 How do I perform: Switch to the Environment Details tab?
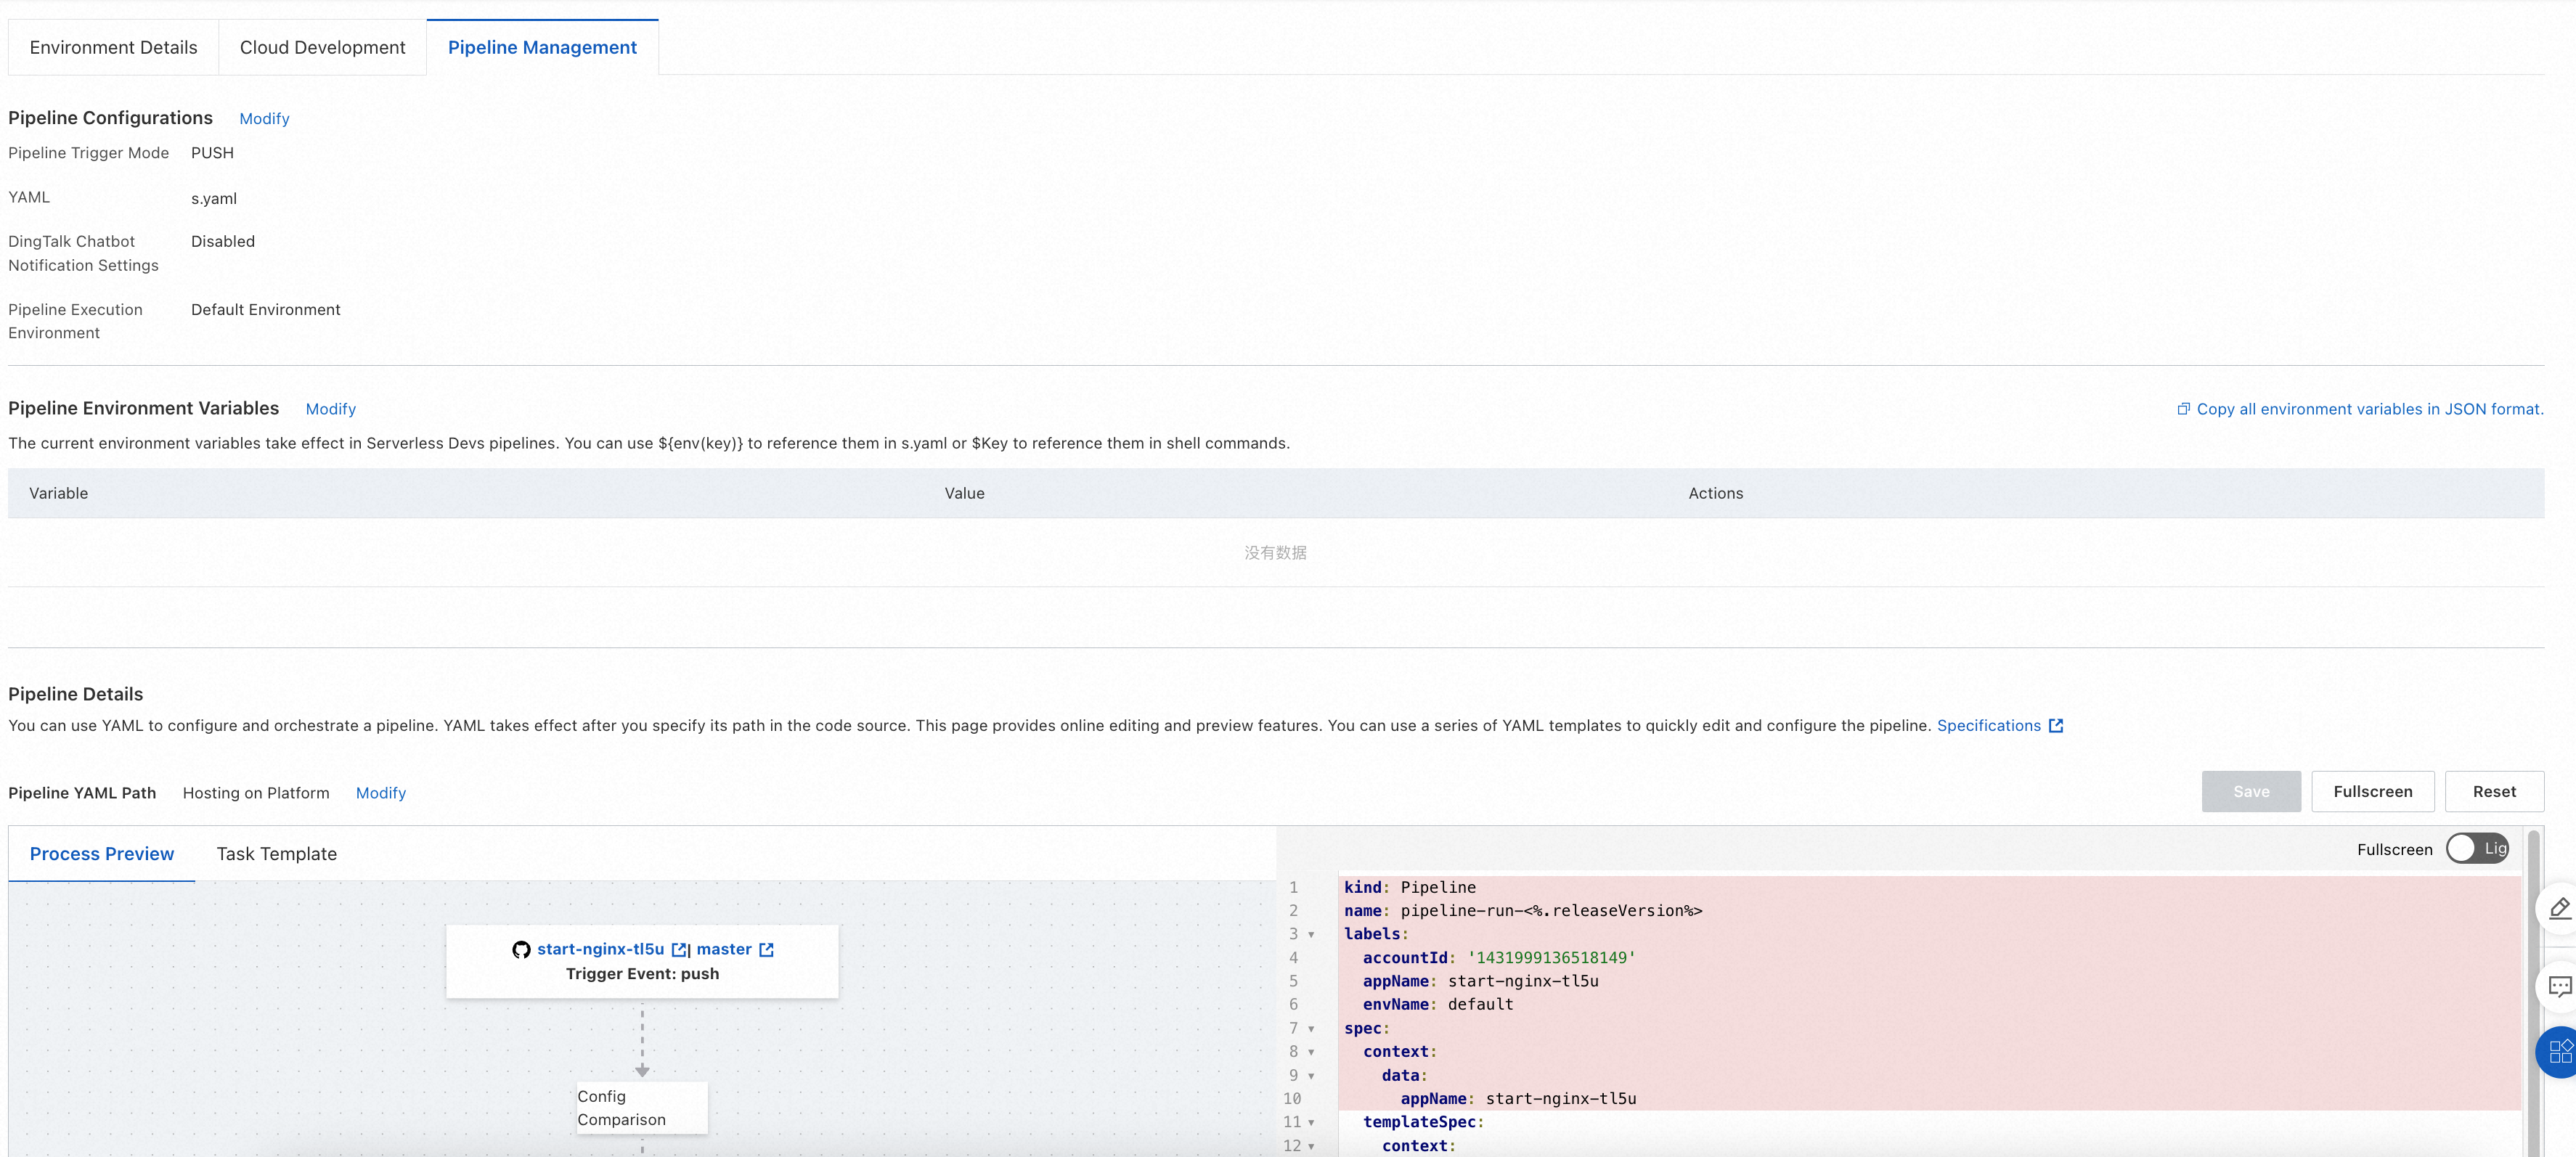point(113,47)
